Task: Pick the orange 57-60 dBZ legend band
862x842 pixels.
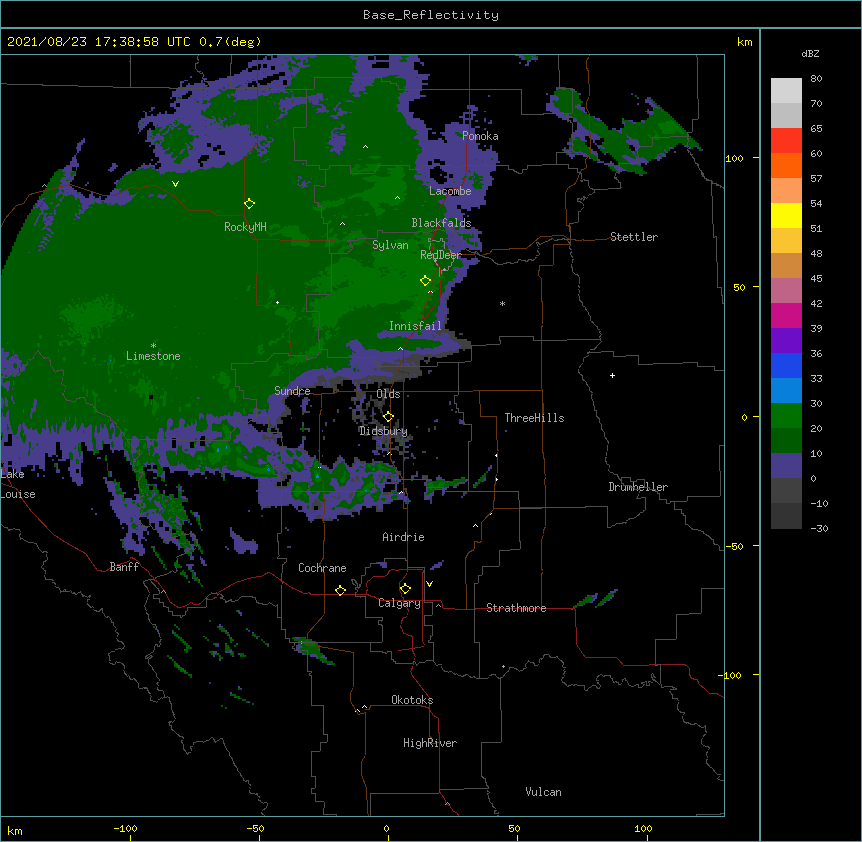Action: coord(786,165)
